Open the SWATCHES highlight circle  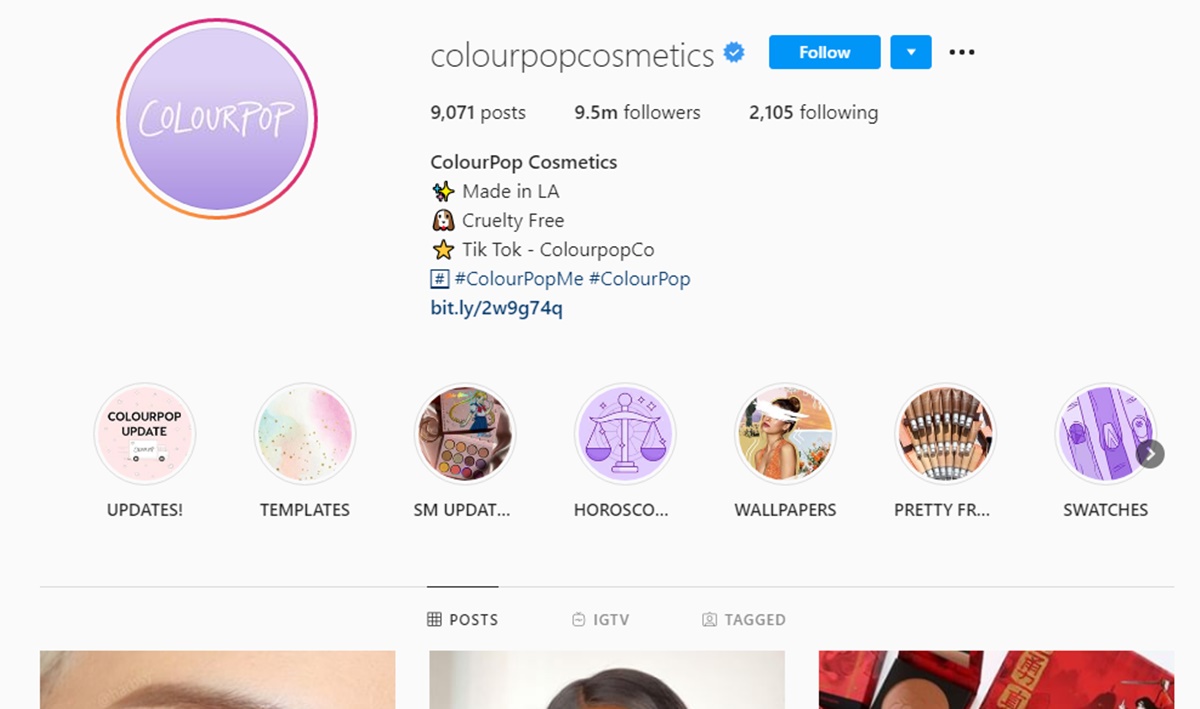tap(1105, 434)
